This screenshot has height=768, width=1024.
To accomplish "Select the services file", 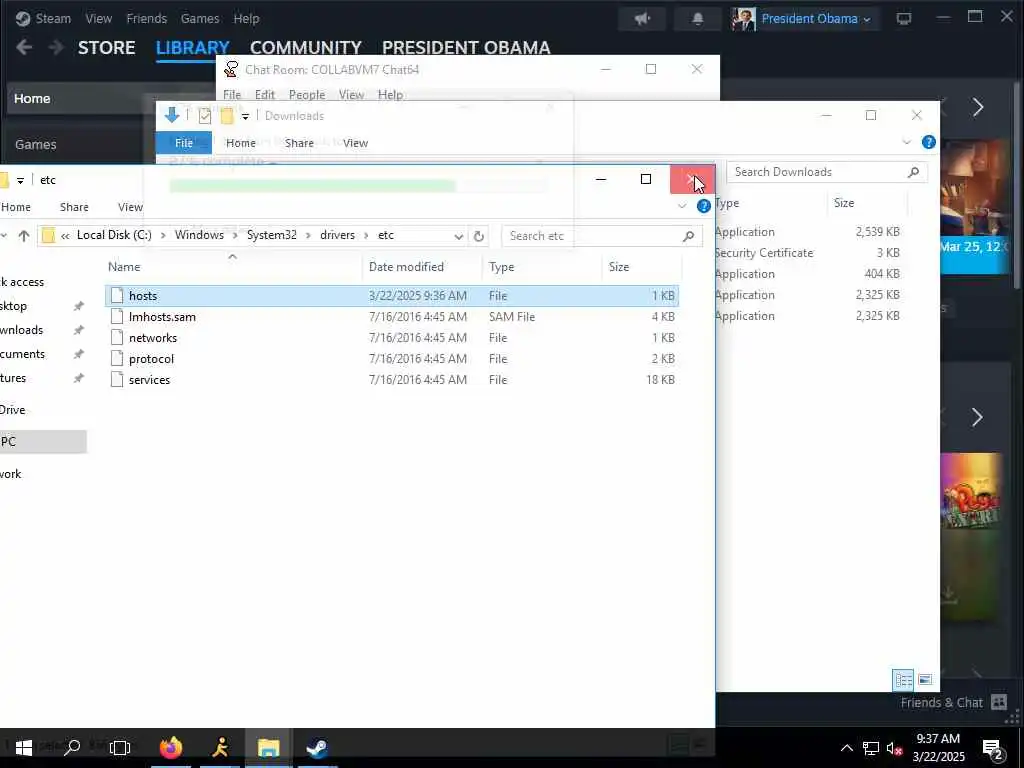I will [392, 379].
